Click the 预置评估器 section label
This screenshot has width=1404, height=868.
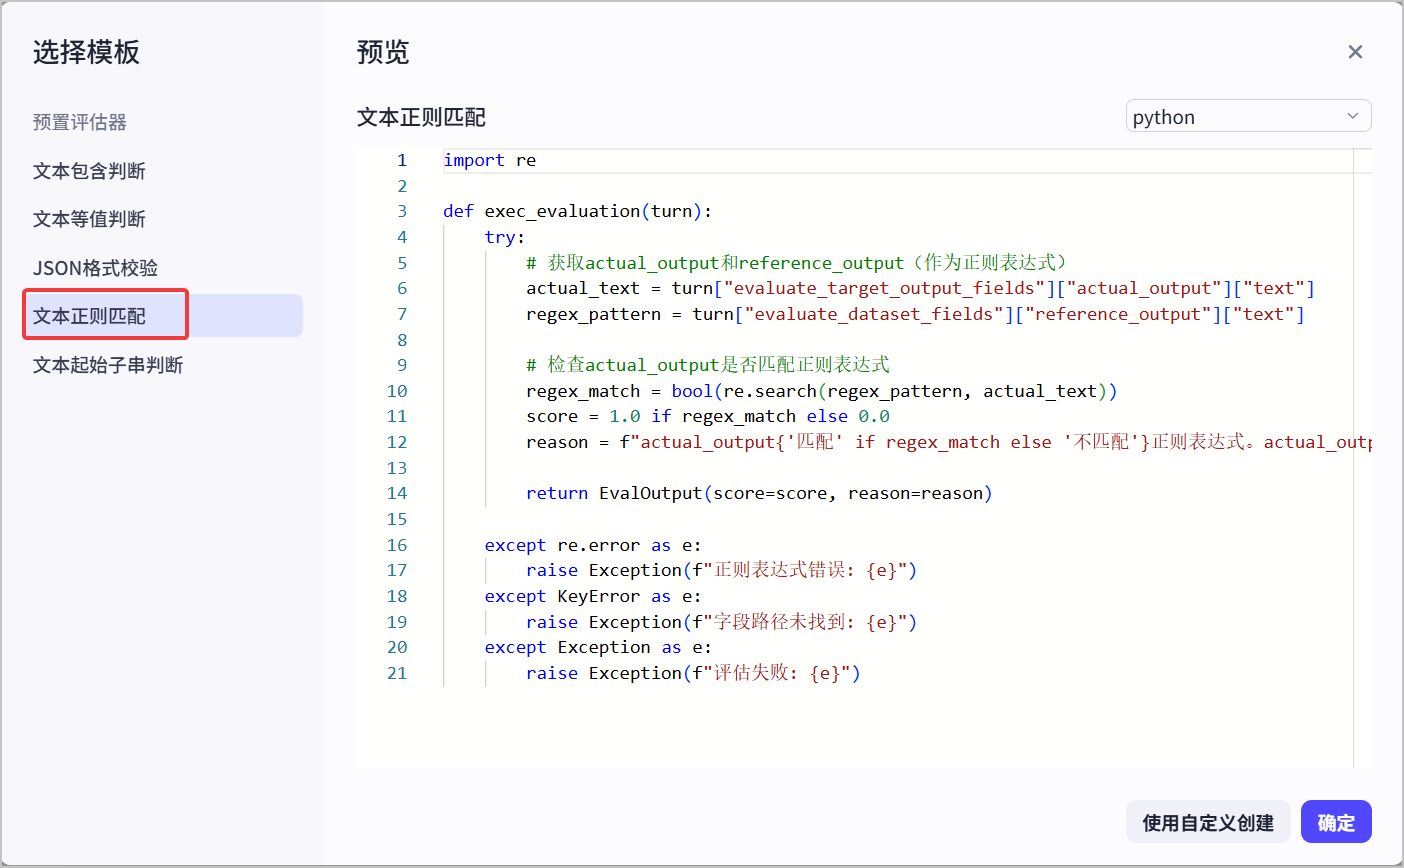point(80,122)
